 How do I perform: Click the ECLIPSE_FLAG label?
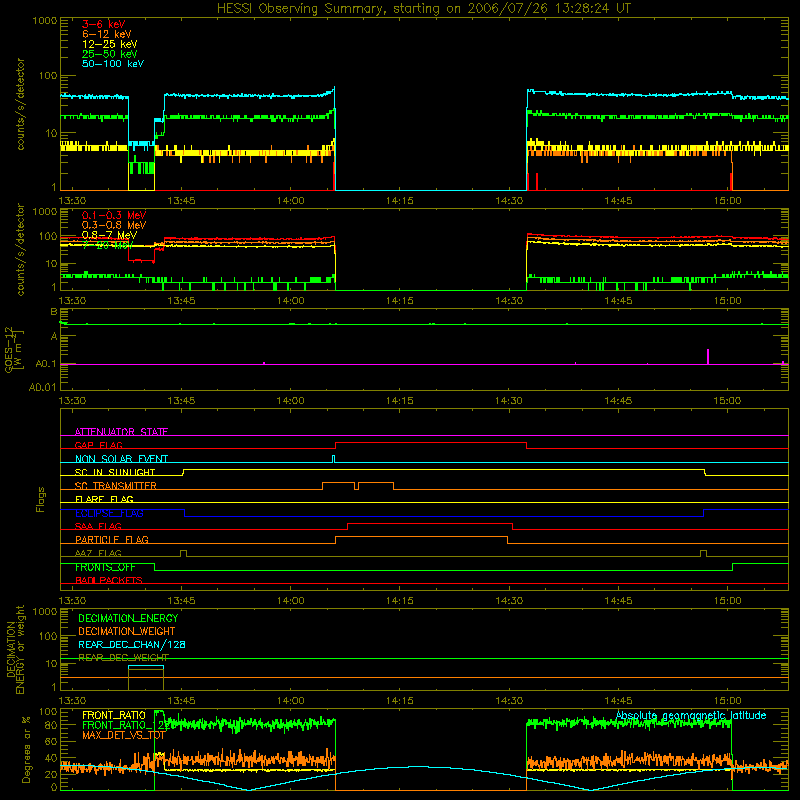point(109,513)
